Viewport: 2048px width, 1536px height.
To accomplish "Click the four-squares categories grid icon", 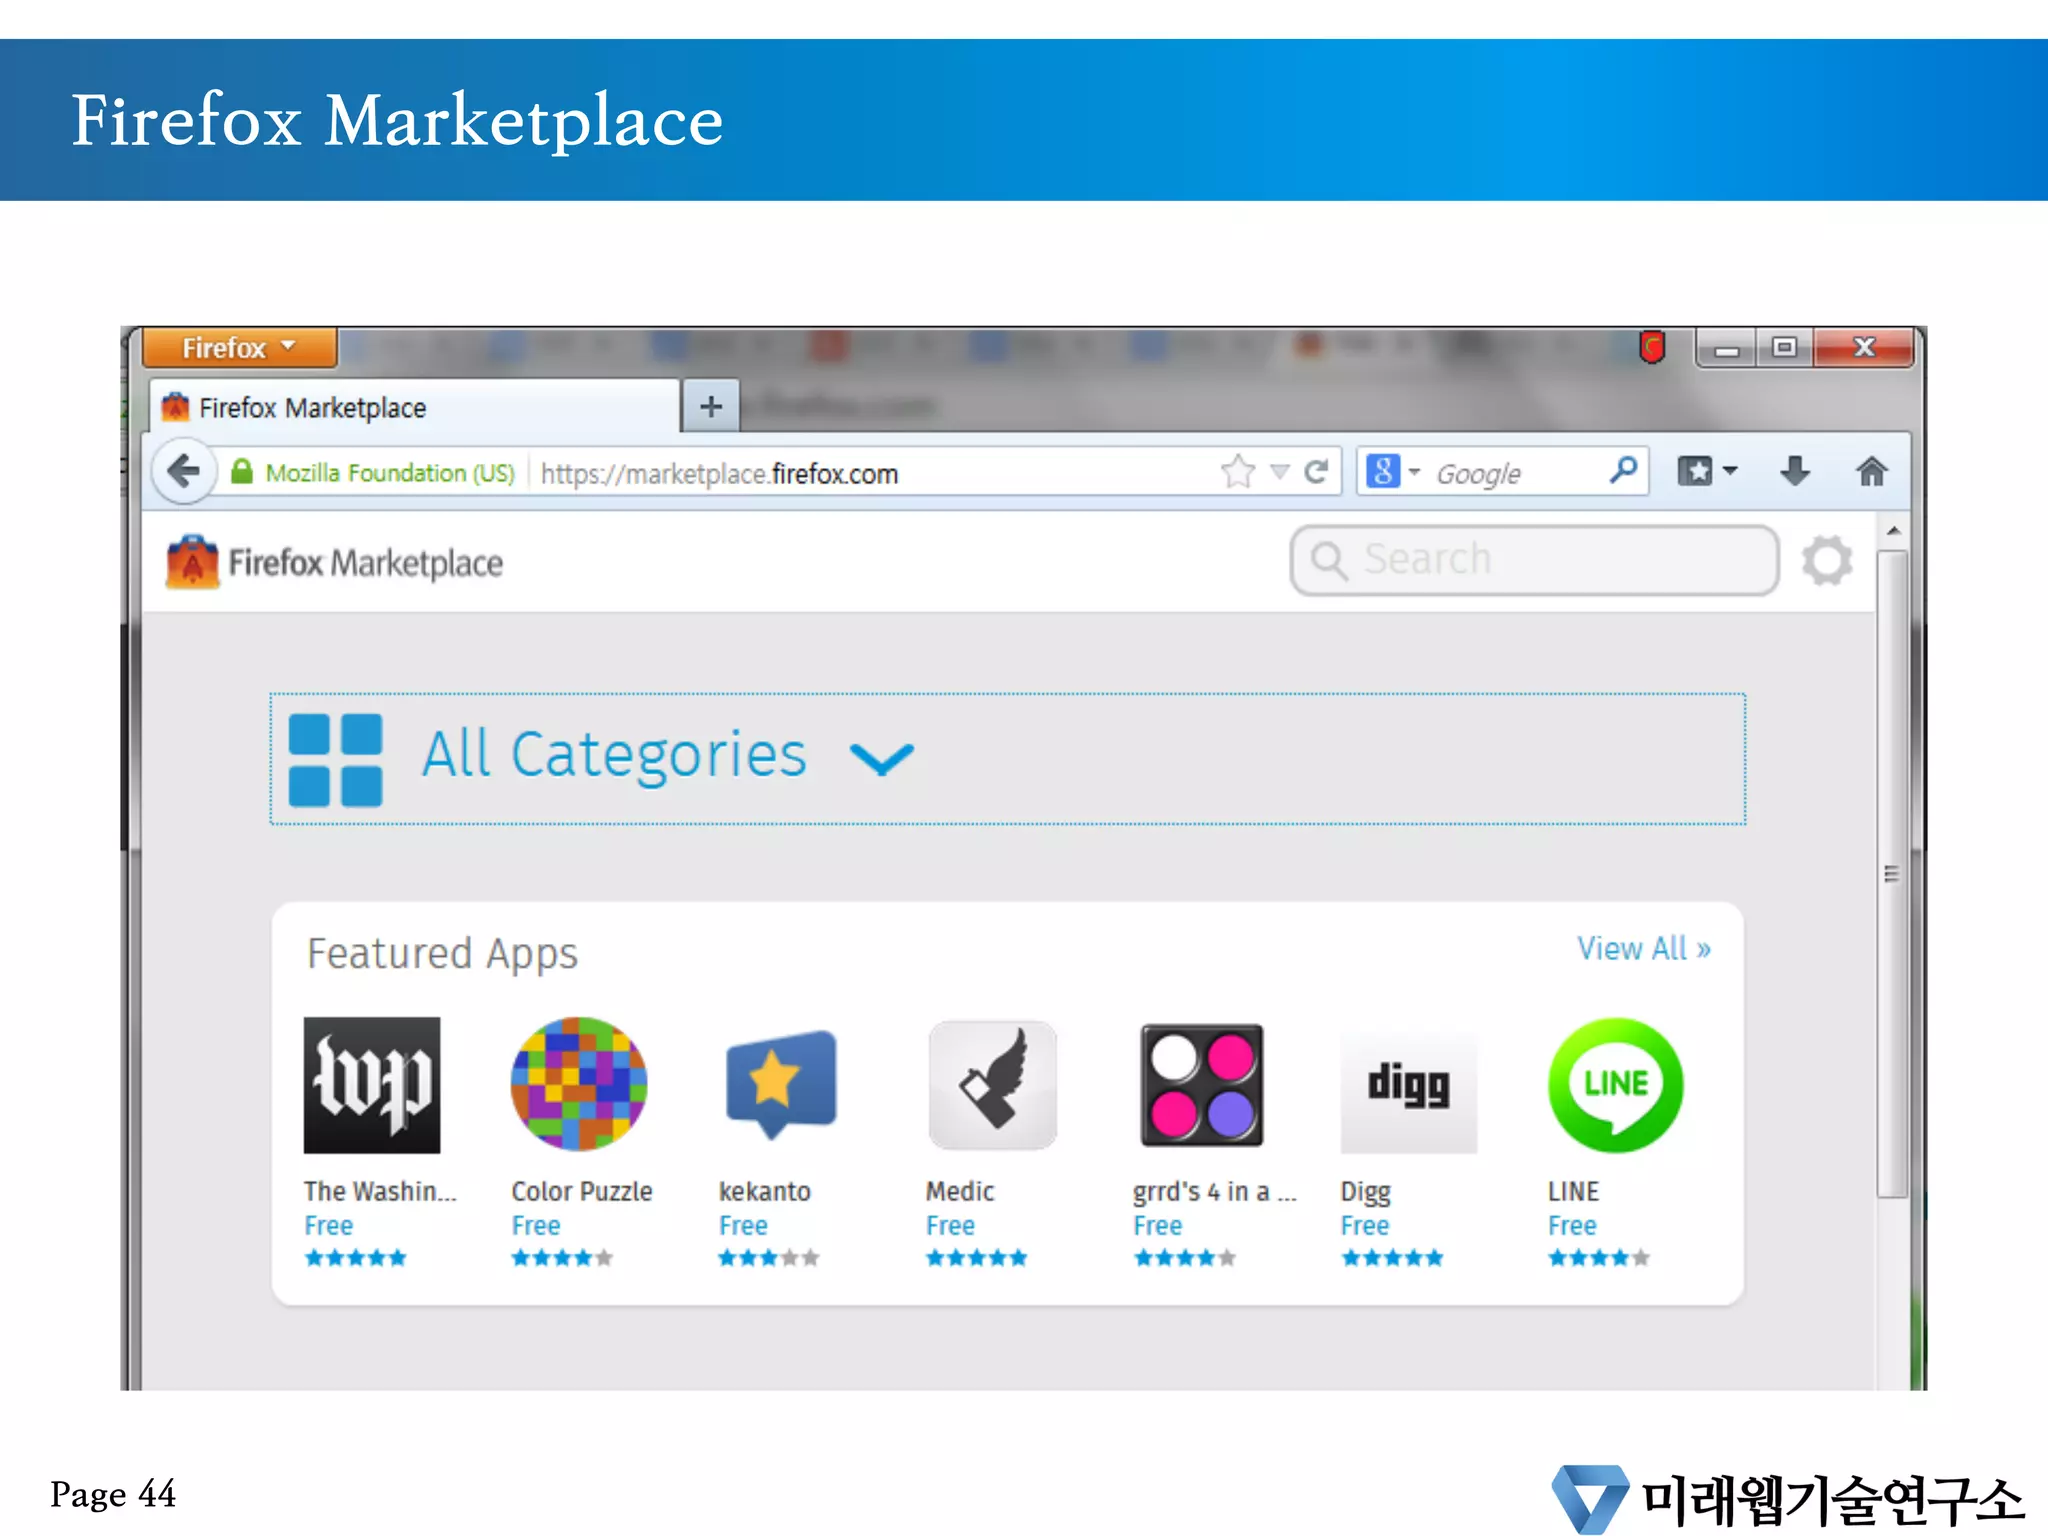I will point(335,759).
